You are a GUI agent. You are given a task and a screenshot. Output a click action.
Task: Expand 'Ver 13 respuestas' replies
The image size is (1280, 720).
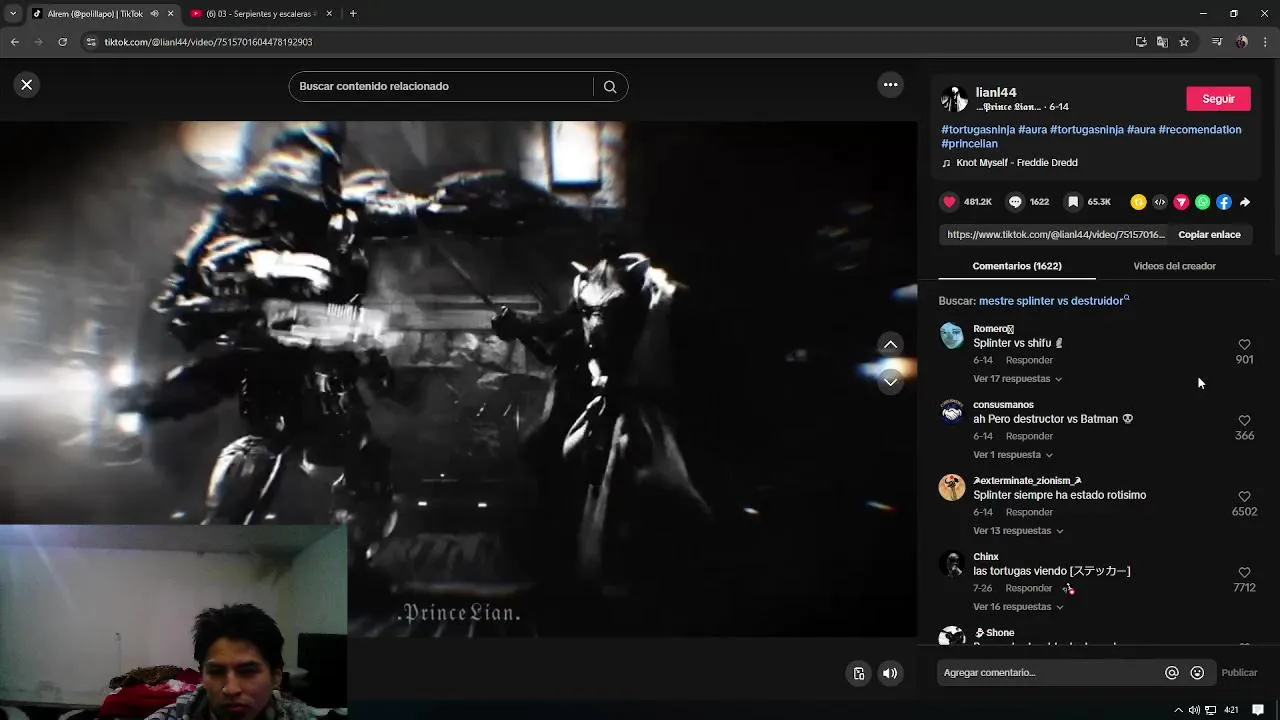pyautogui.click(x=1018, y=531)
